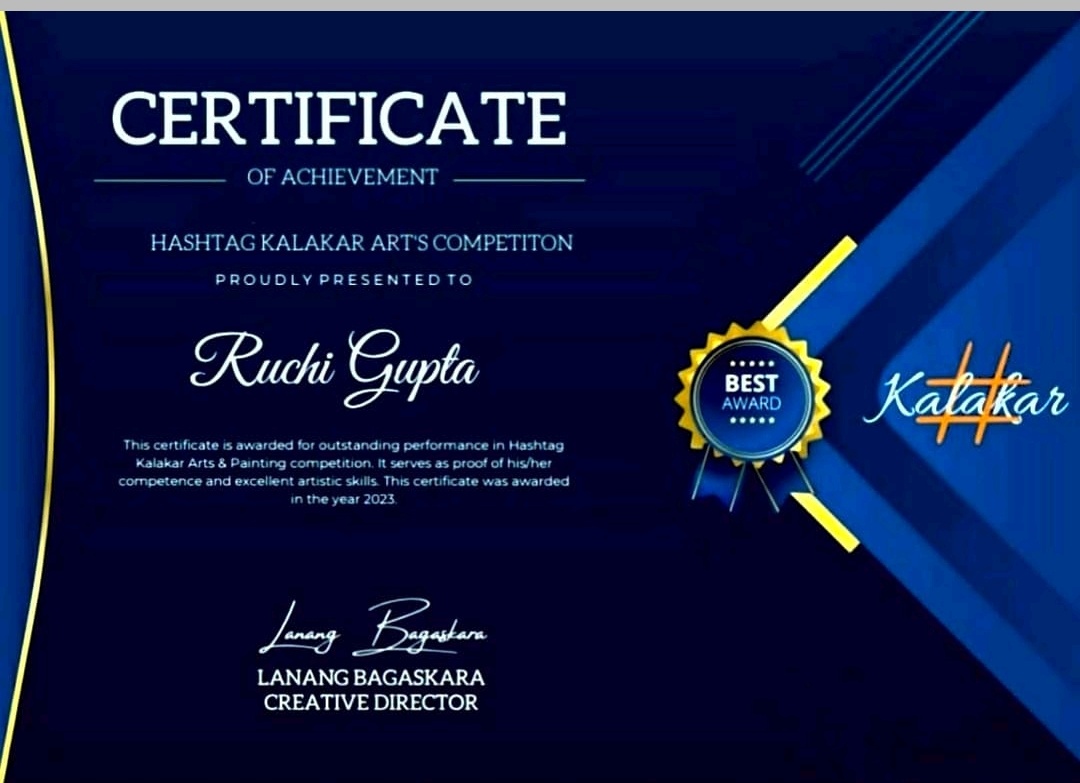This screenshot has height=783, width=1080.
Task: Click the line left of OF ACHIEVEMENT
Action: point(160,180)
